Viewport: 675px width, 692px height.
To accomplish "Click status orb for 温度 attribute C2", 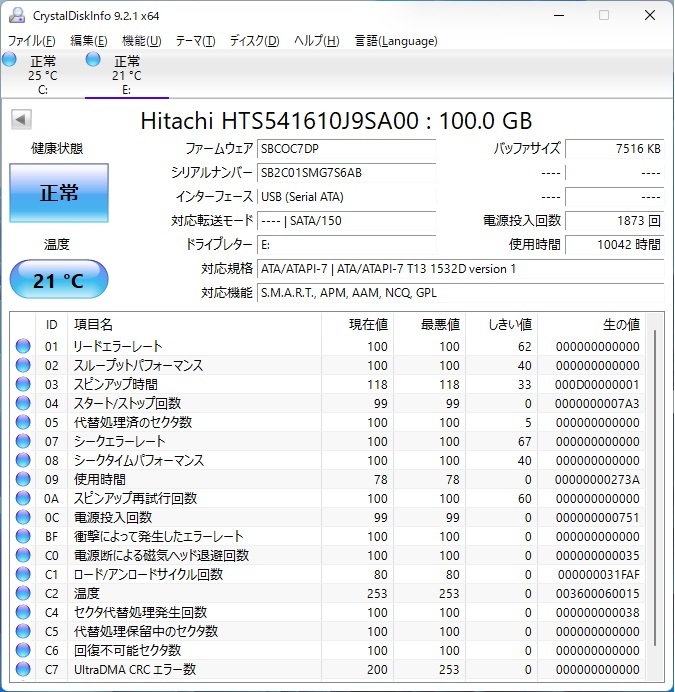I will (23, 593).
